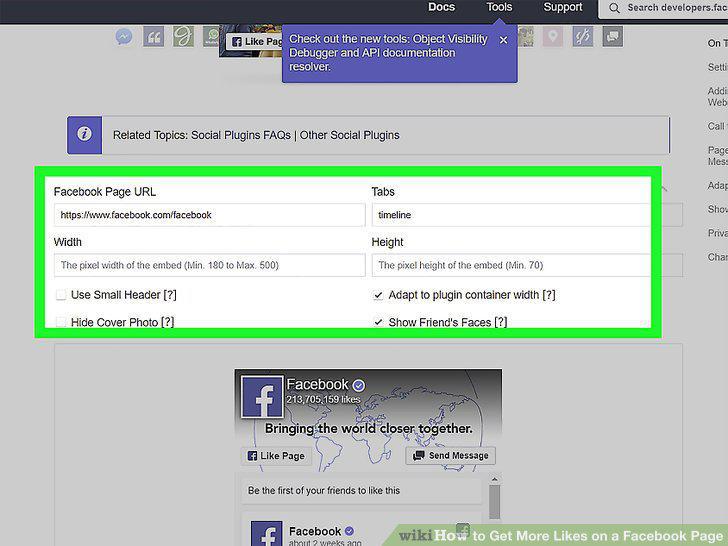Follow the Other Social Plugins link
This screenshot has width=728, height=546.
pyautogui.click(x=350, y=135)
